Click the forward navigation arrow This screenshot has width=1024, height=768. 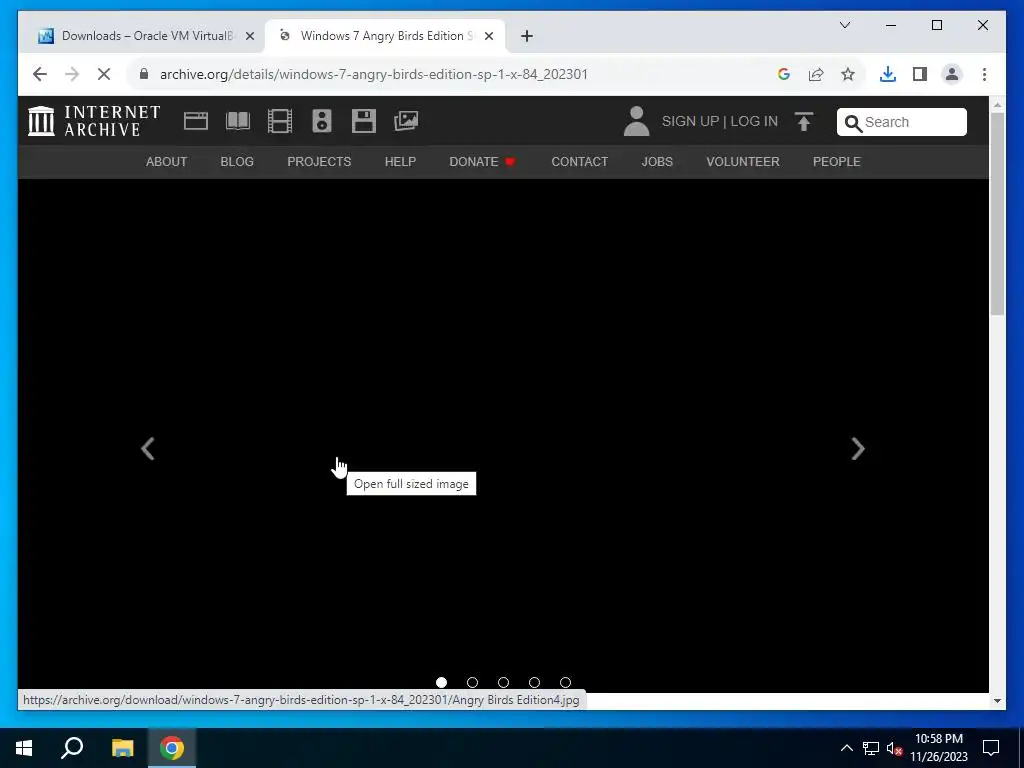pos(72,74)
